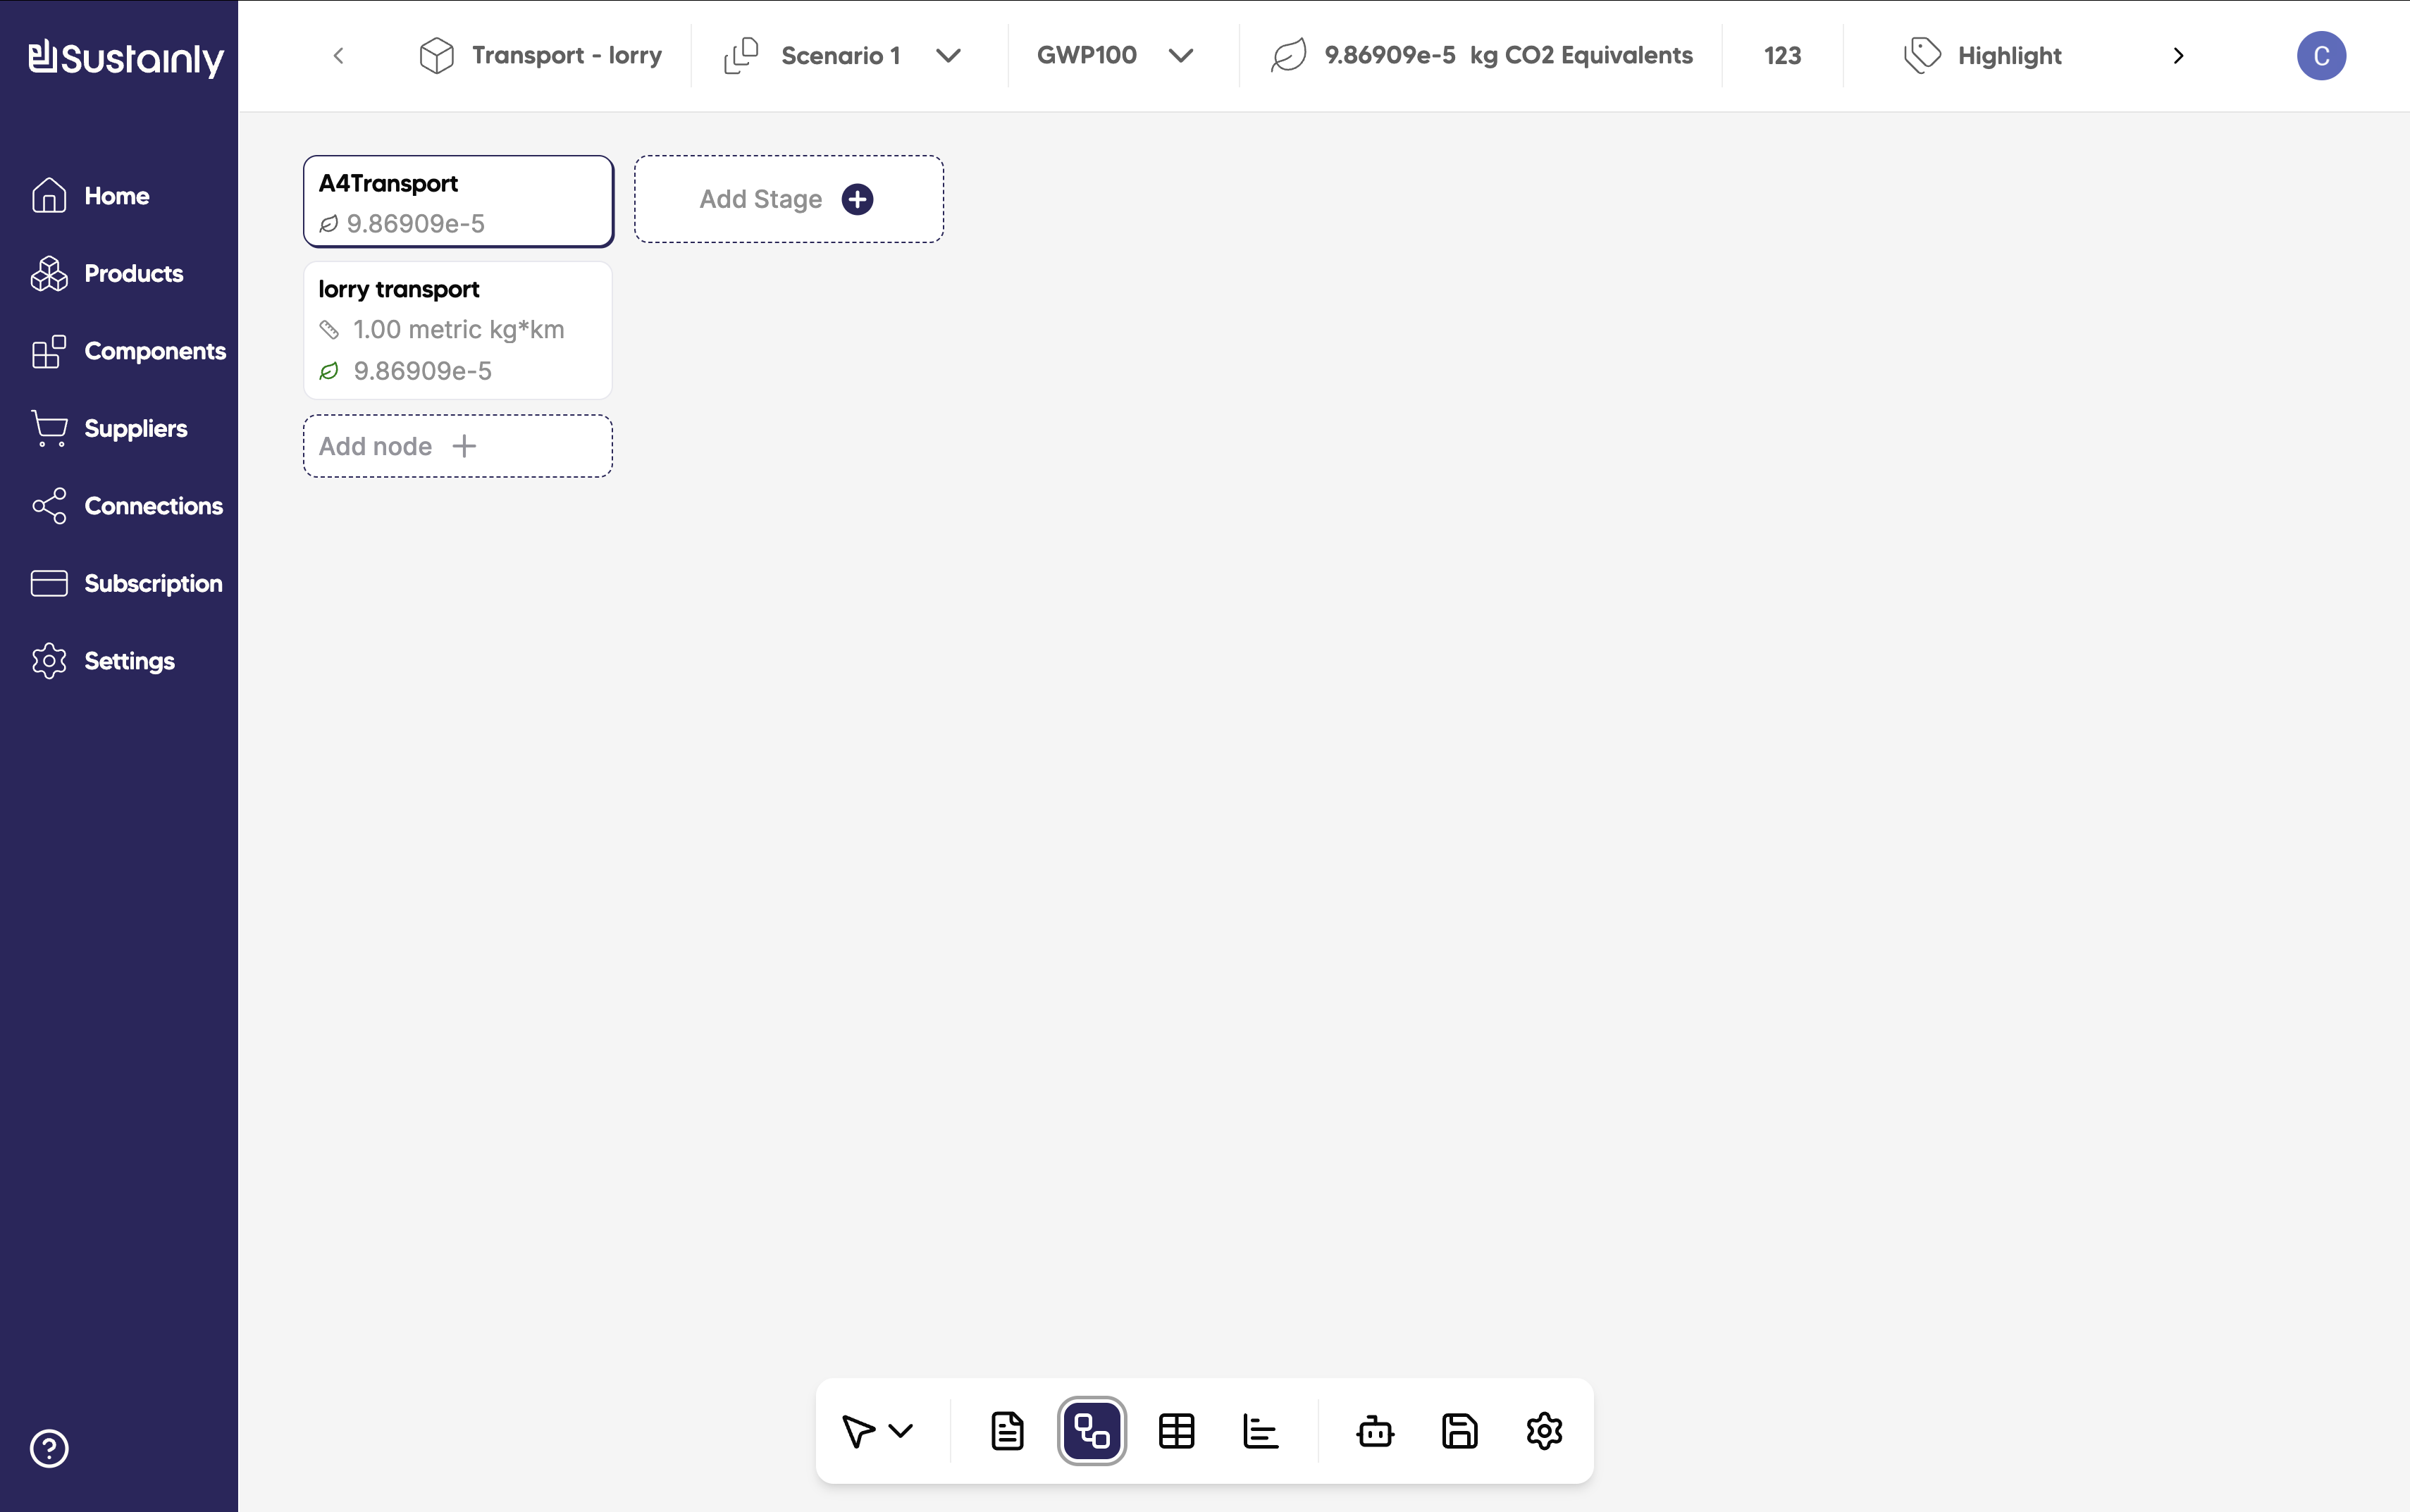Go to Products in the sidebar

tap(133, 273)
